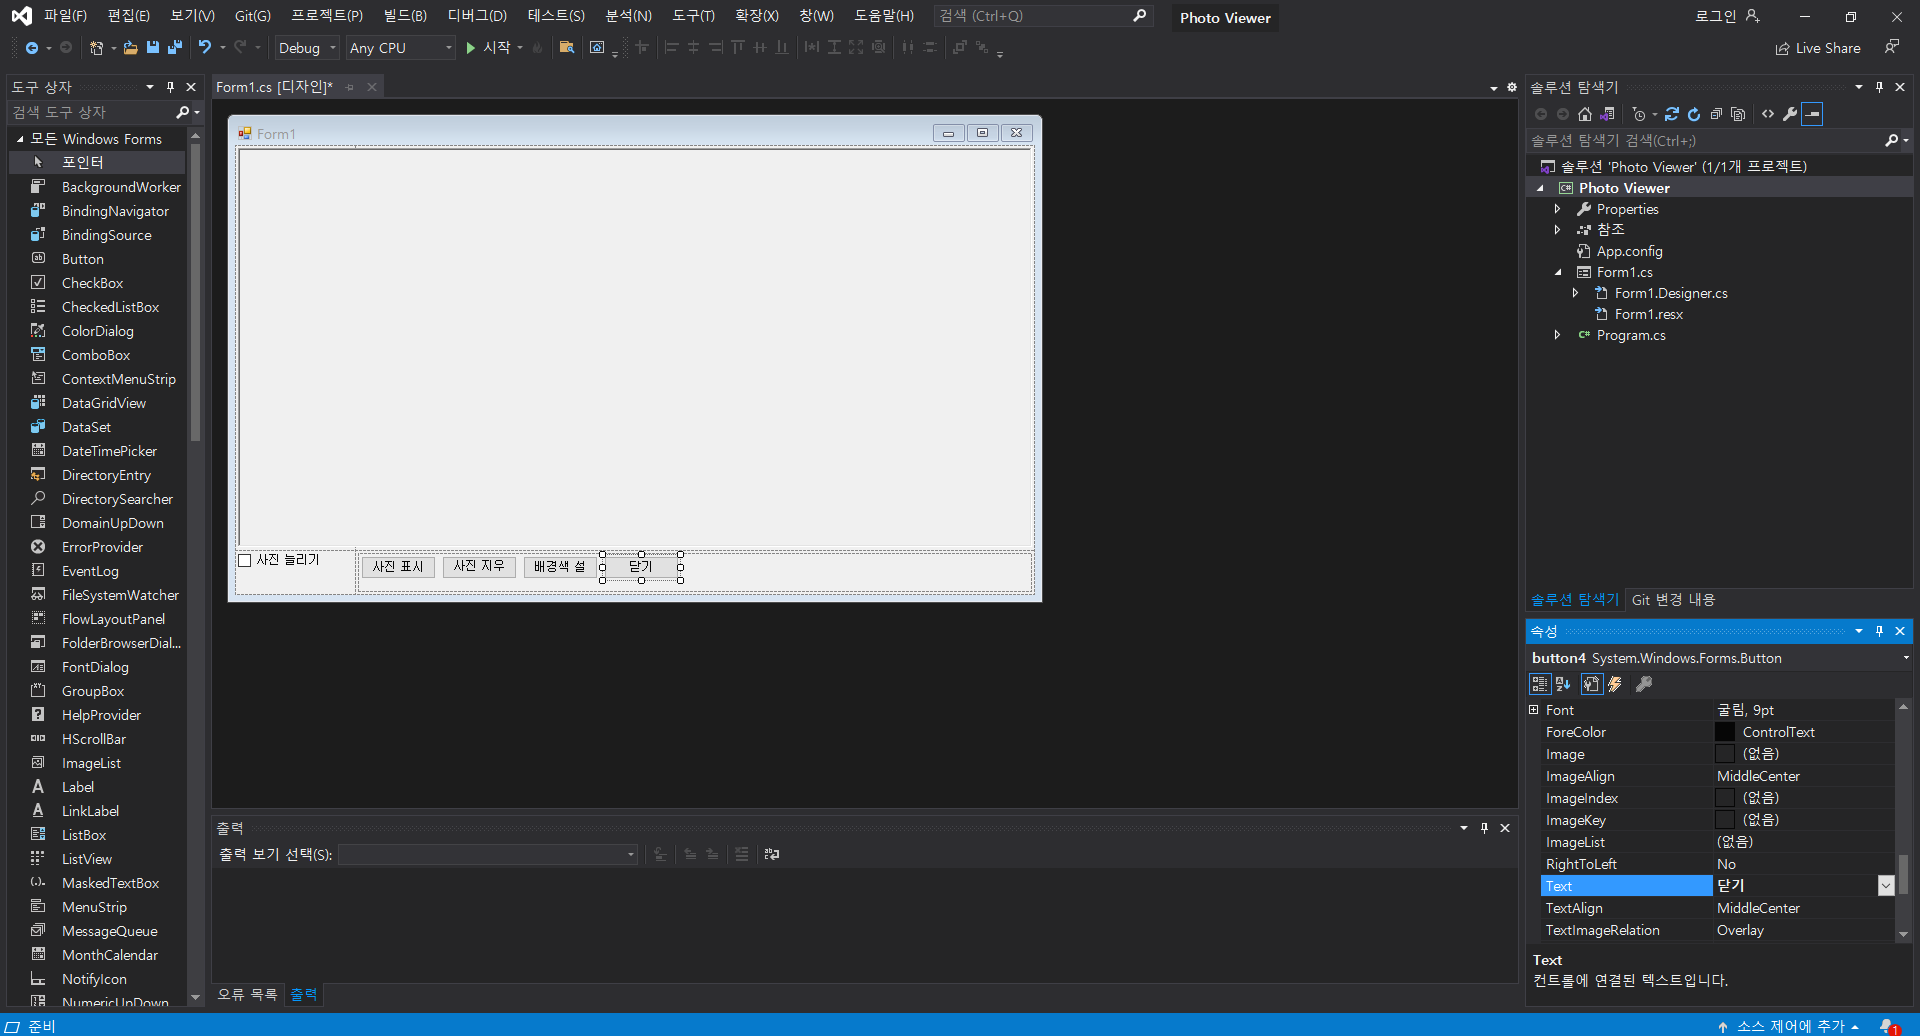
Task: Expand Form1.Designer.cs node
Action: (x=1575, y=293)
